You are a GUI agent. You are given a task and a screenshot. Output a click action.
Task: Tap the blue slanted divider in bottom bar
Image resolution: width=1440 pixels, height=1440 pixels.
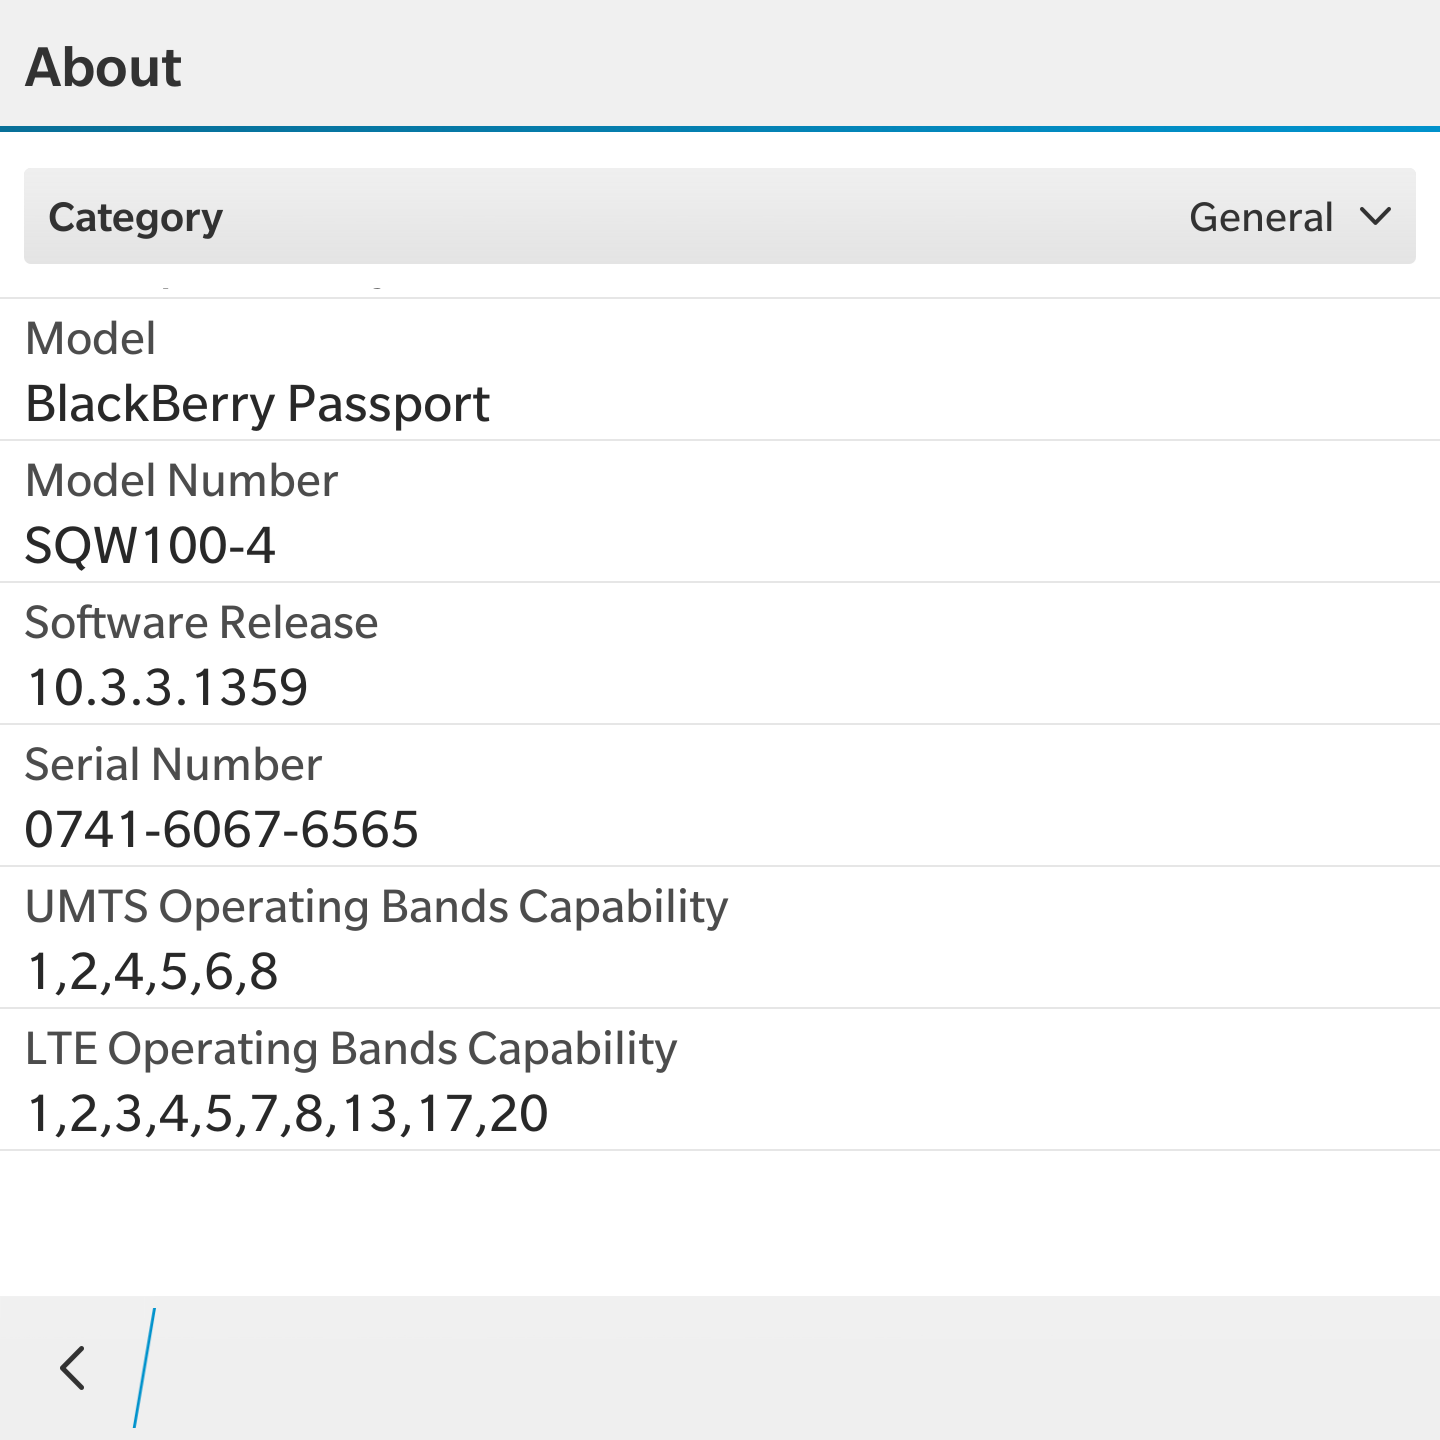pyautogui.click(x=145, y=1368)
